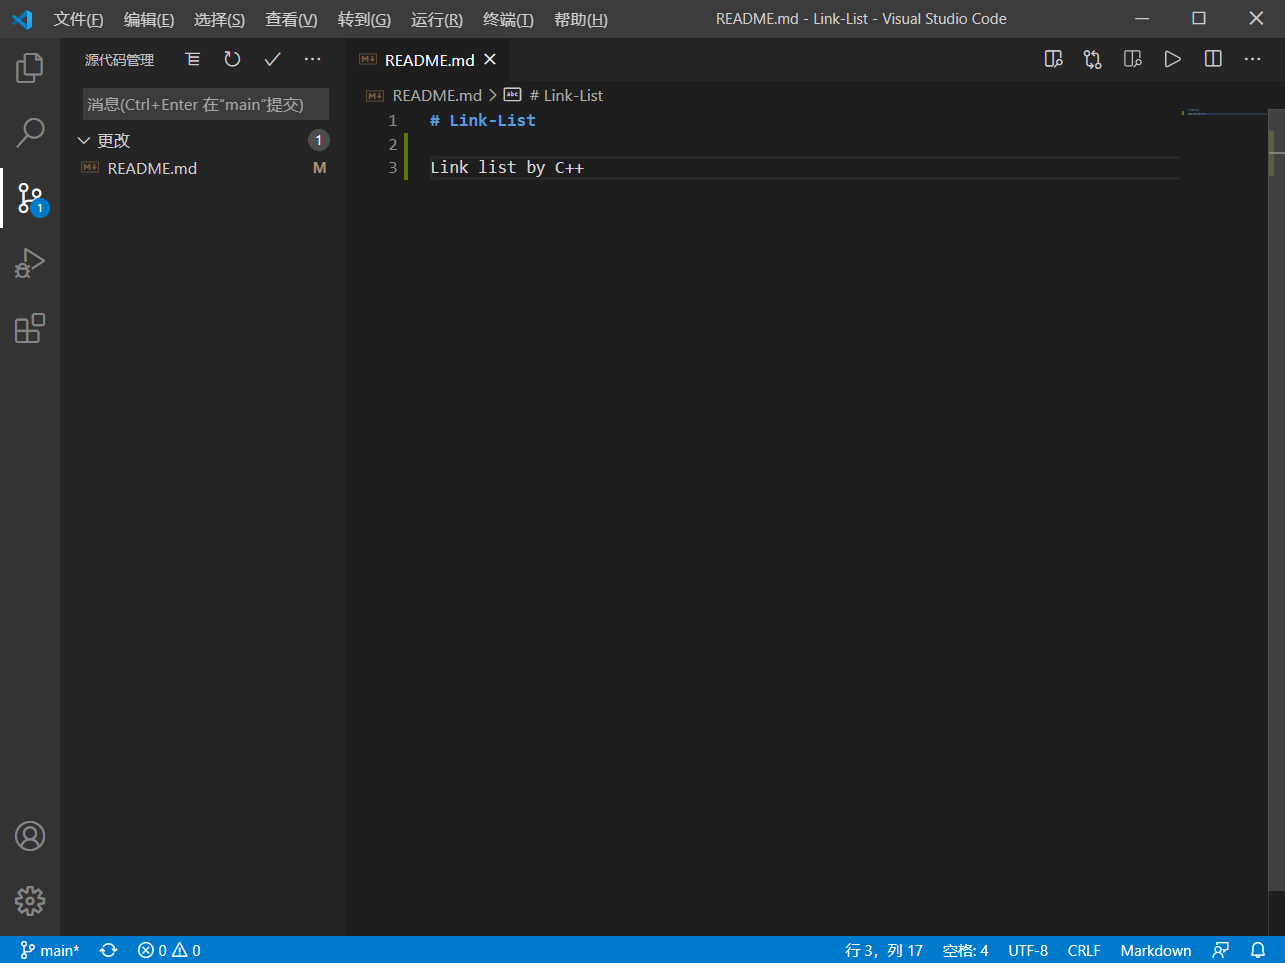Switch source control to tree view
The image size is (1285, 963).
(x=193, y=60)
